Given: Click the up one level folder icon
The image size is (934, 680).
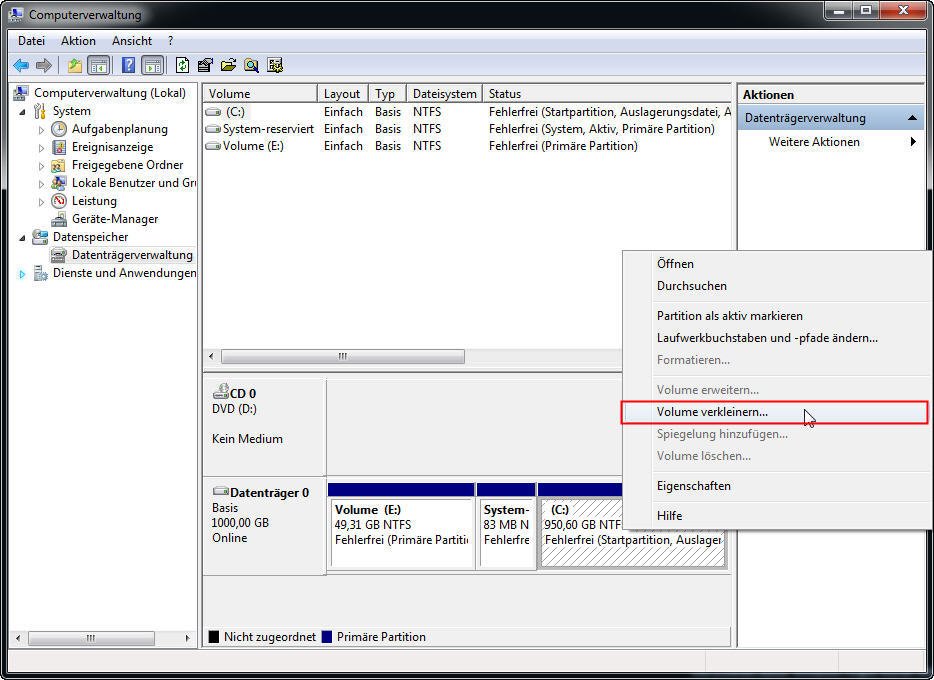Looking at the screenshot, I should (x=74, y=65).
